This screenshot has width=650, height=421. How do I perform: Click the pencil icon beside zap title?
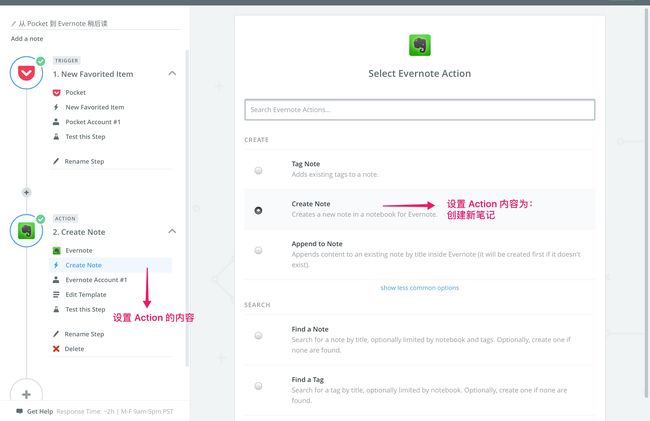(x=14, y=24)
